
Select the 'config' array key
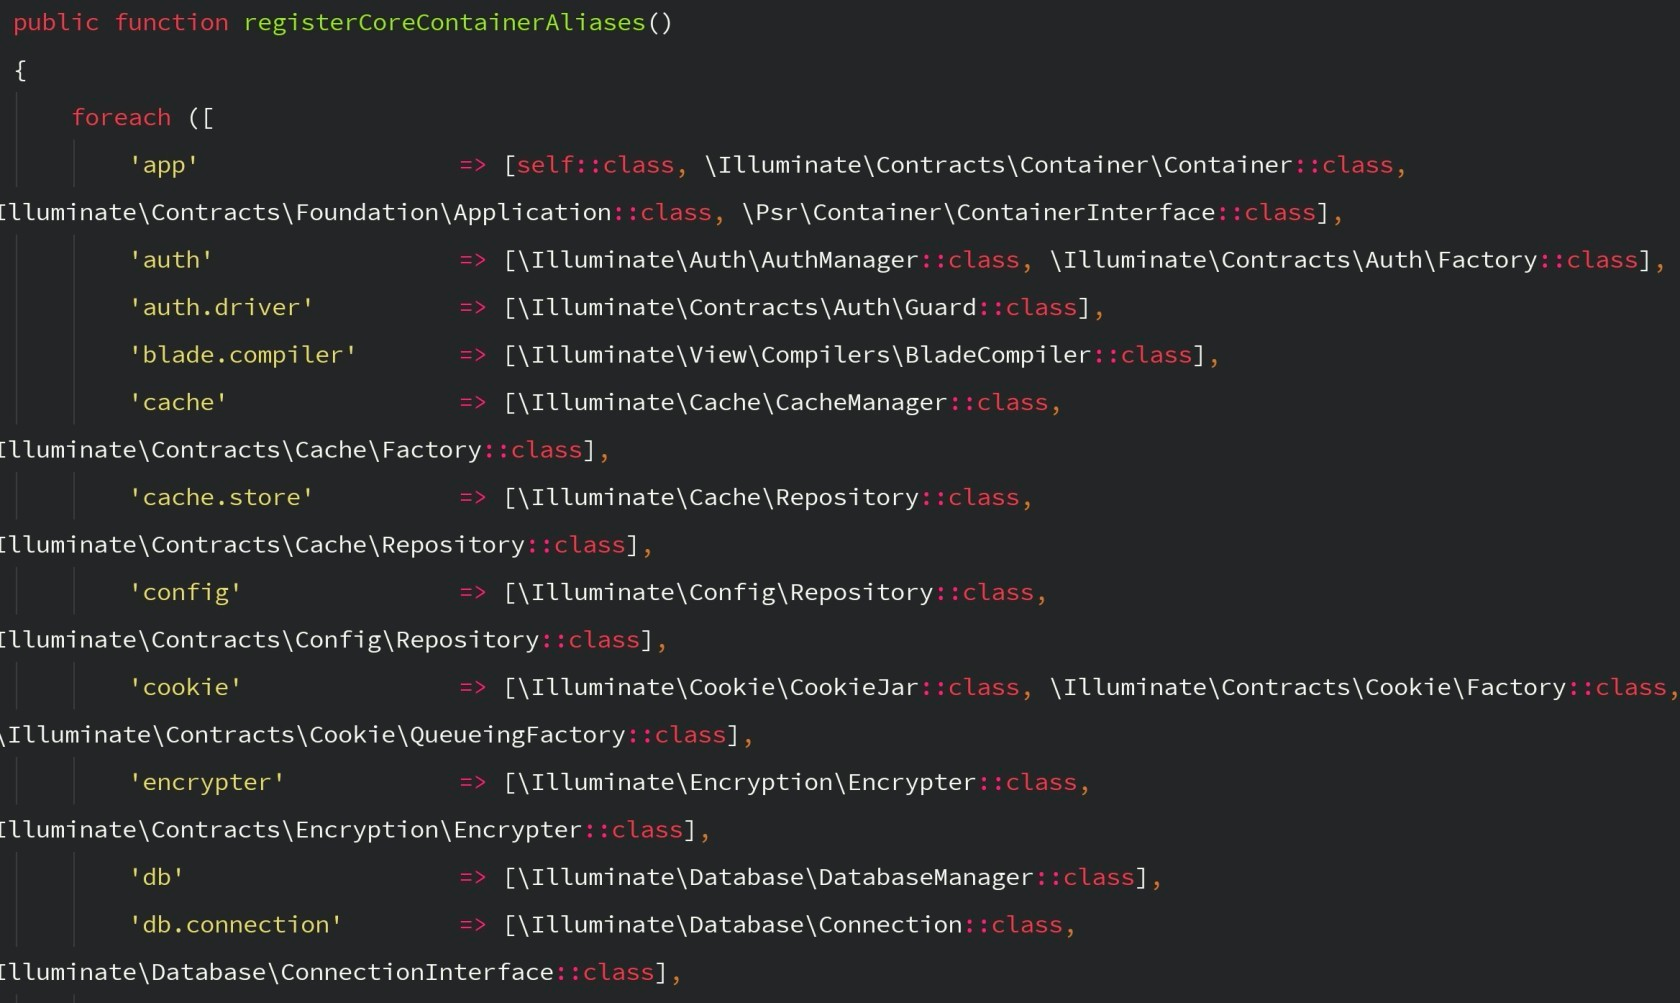pyautogui.click(x=185, y=592)
